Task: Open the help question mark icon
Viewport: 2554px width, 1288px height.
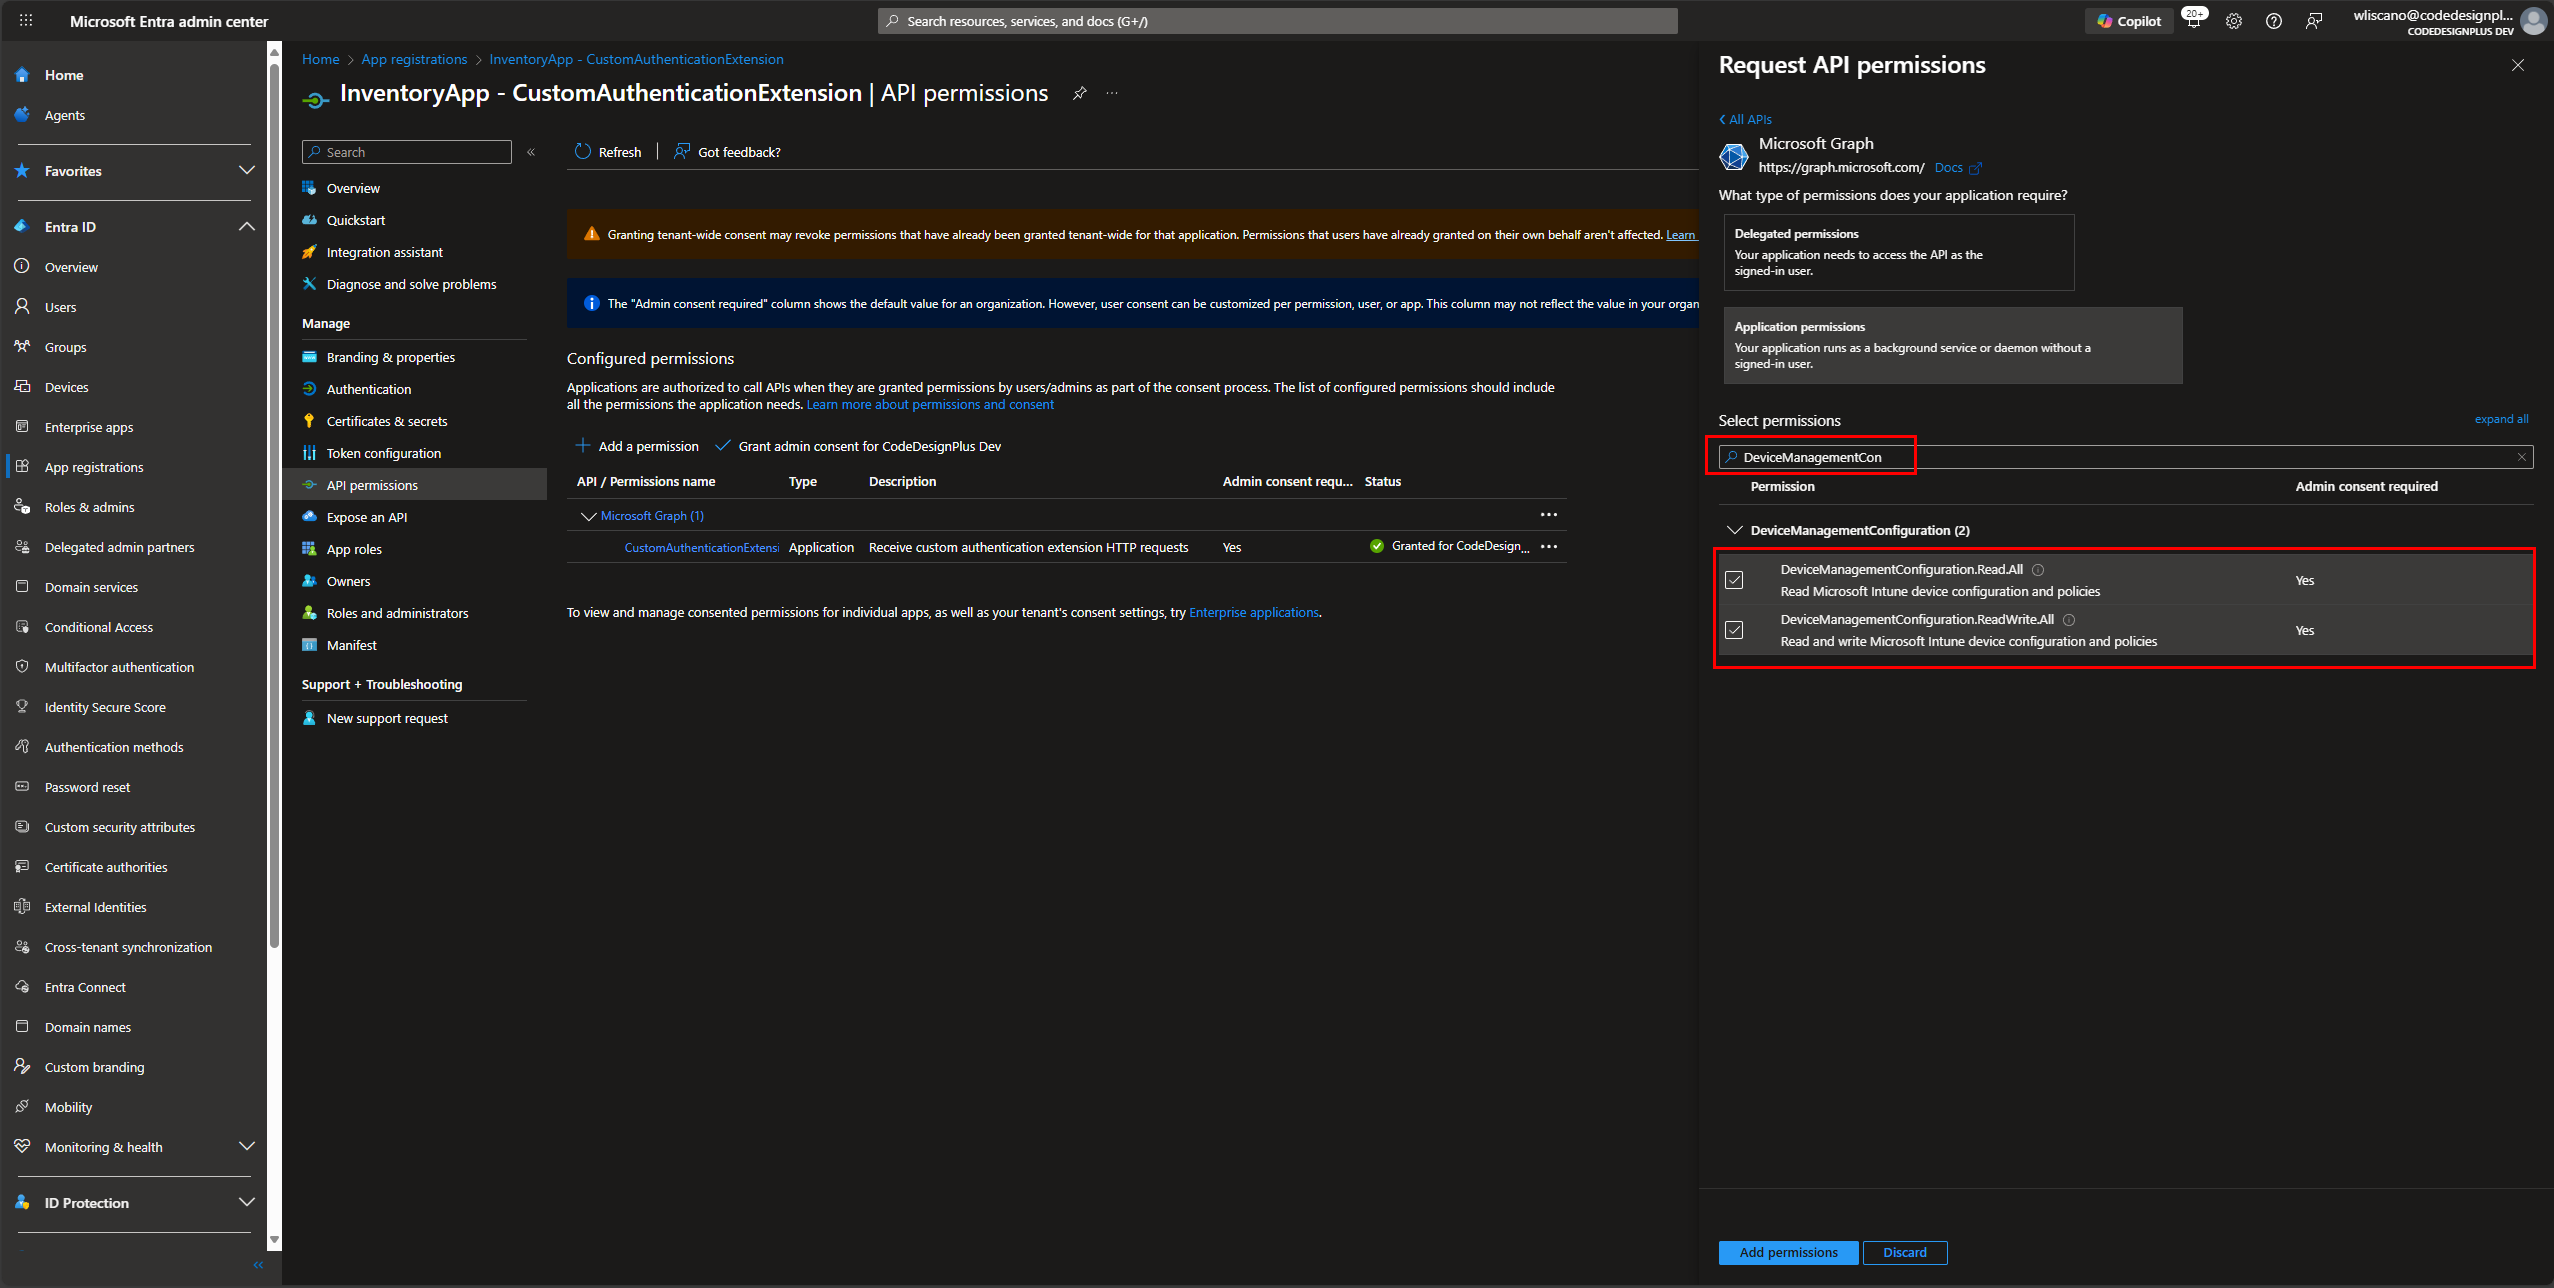Action: (x=2273, y=21)
